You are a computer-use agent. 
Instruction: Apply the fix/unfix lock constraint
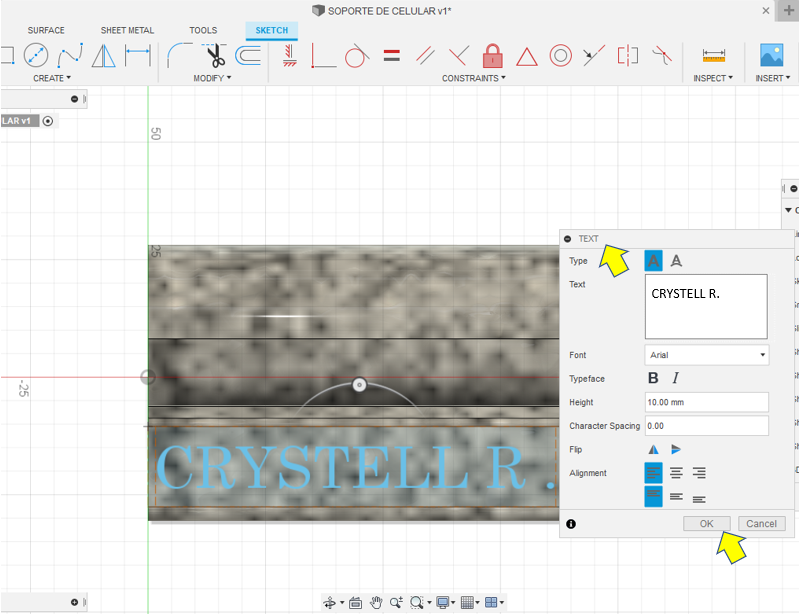click(493, 56)
